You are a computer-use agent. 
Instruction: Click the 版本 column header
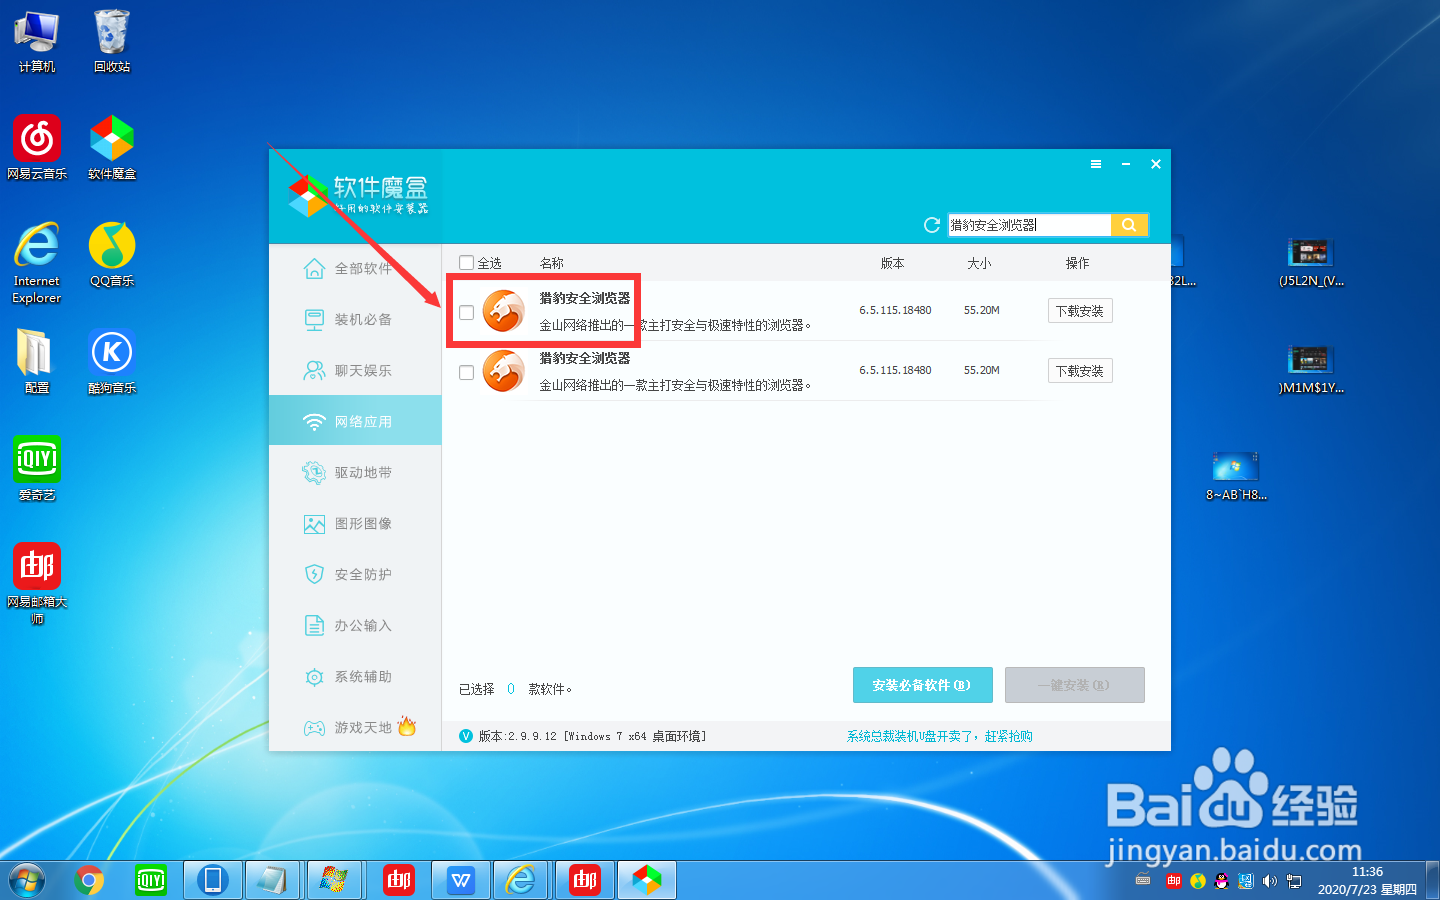[x=892, y=263]
